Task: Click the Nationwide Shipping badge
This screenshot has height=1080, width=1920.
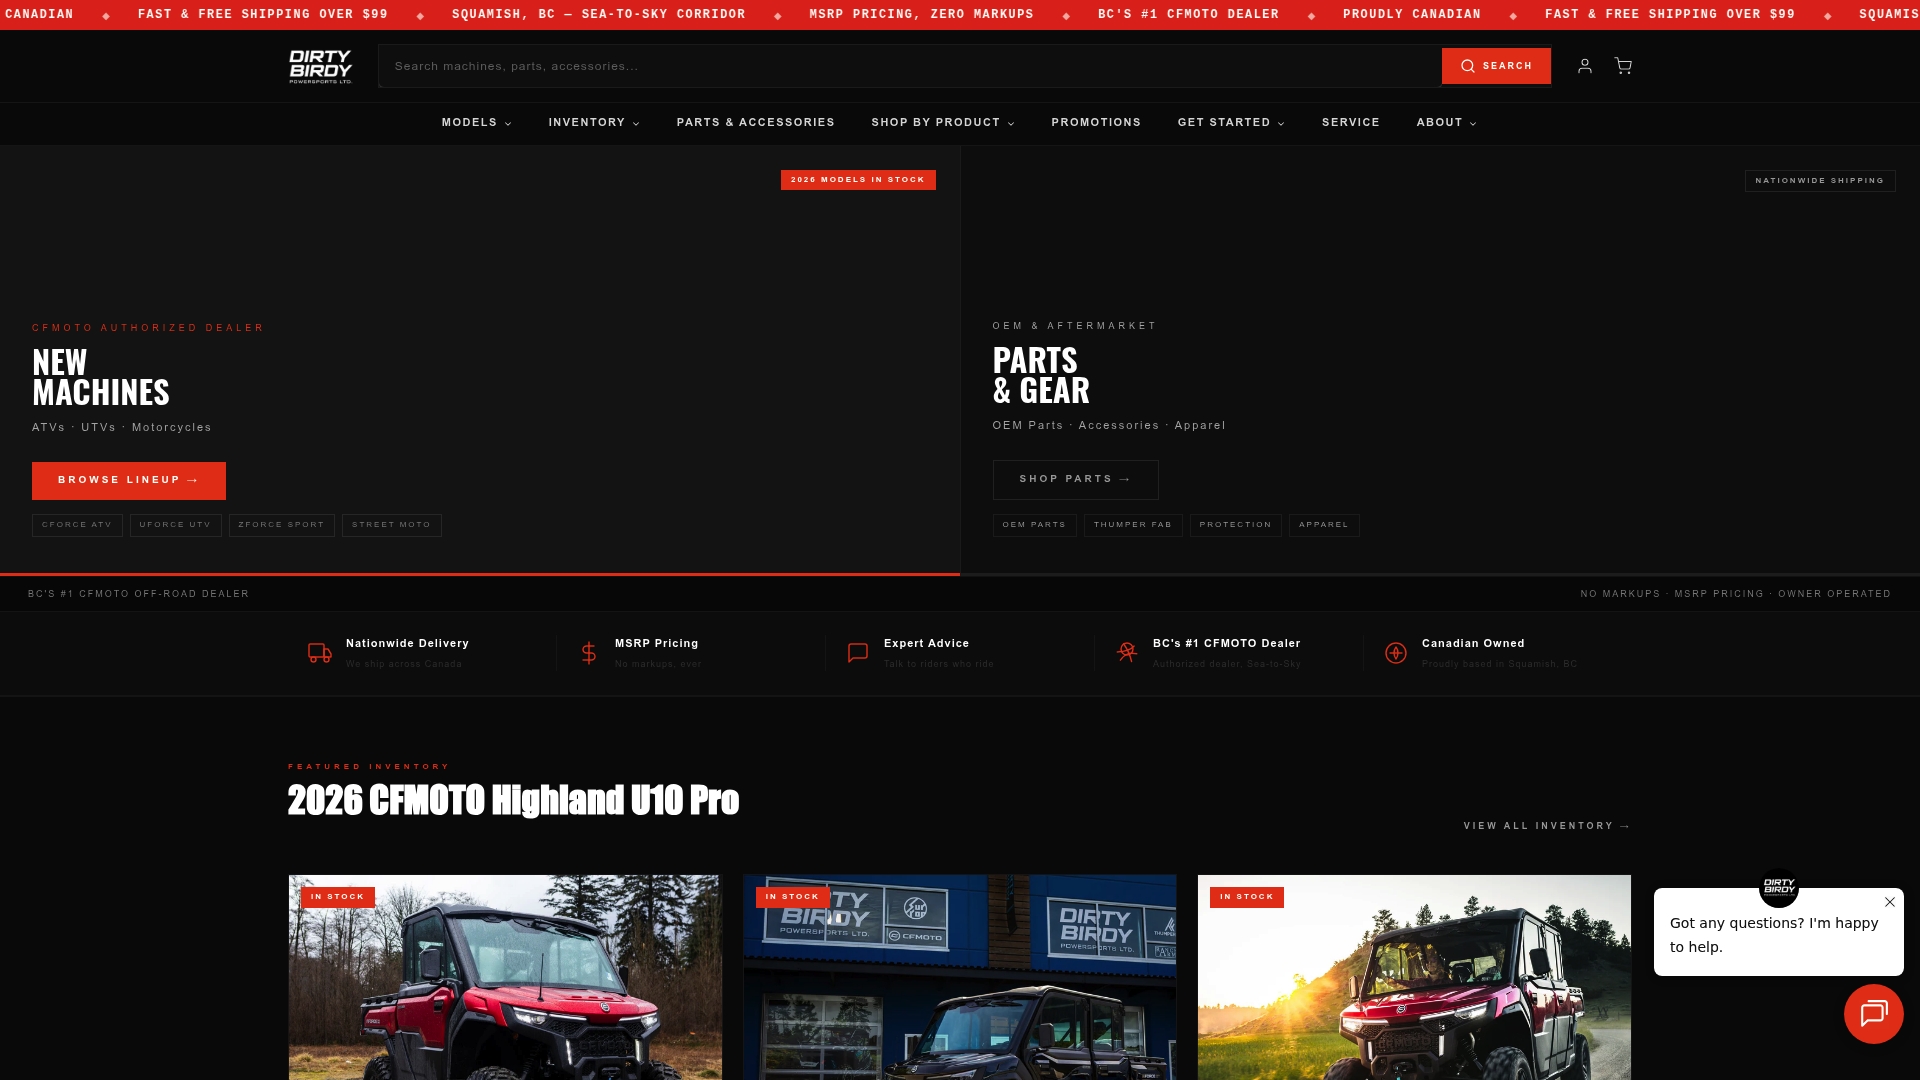Action: point(1820,181)
